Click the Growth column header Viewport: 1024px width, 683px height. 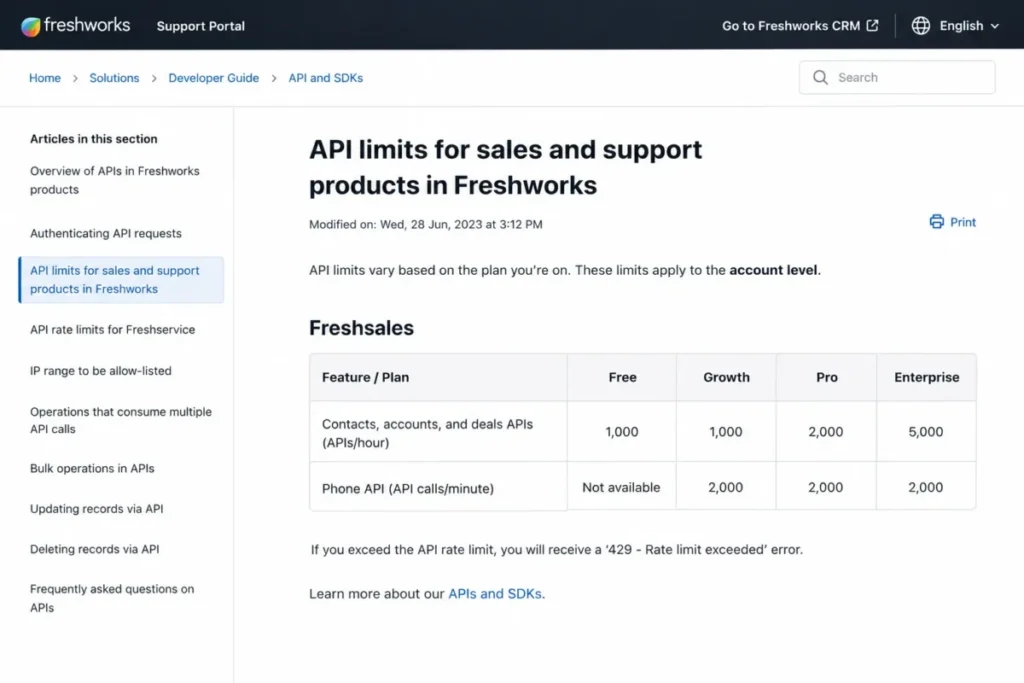(x=726, y=377)
